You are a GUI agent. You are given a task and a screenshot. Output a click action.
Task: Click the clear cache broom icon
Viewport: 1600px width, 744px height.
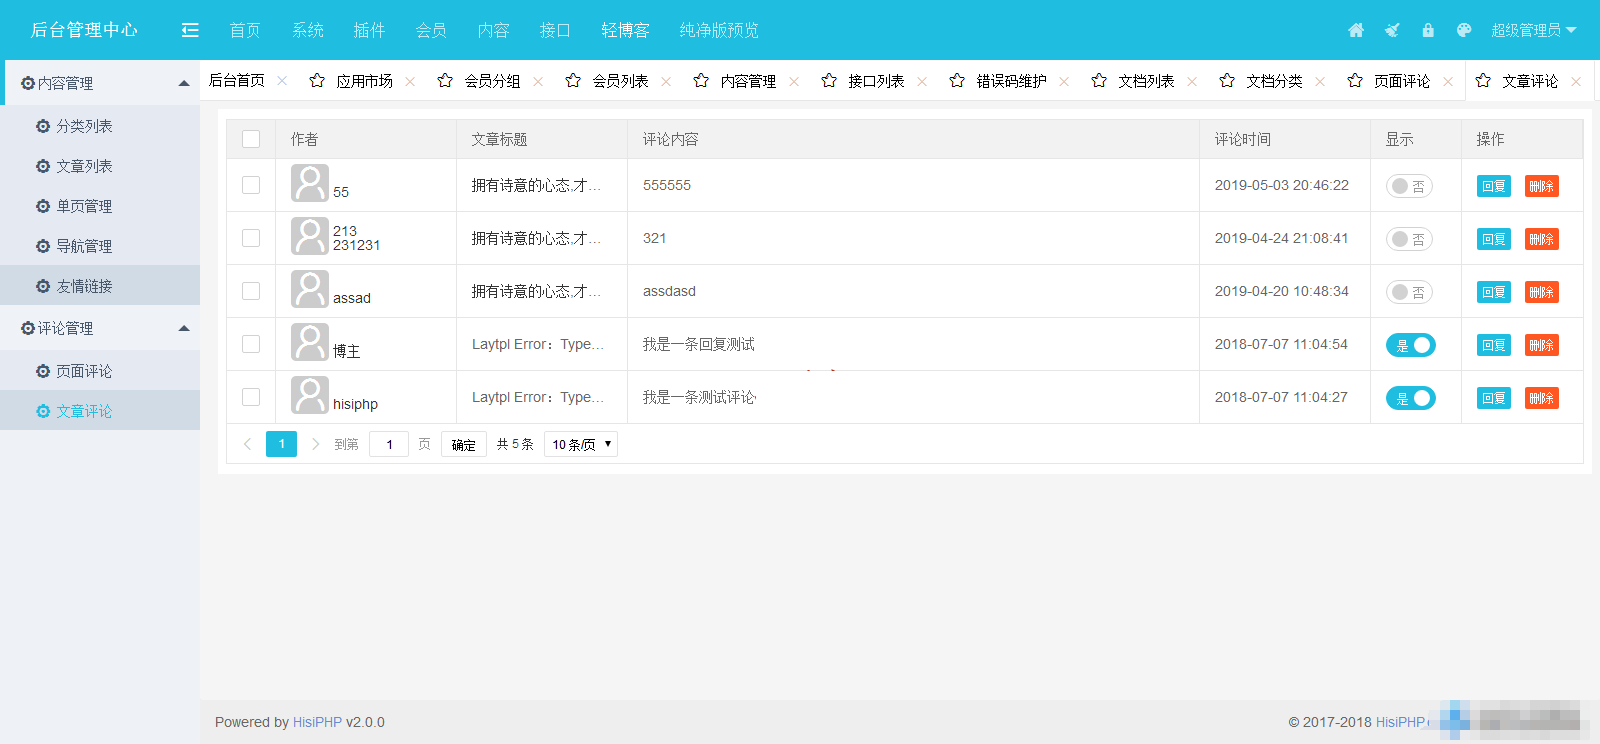coord(1392,30)
